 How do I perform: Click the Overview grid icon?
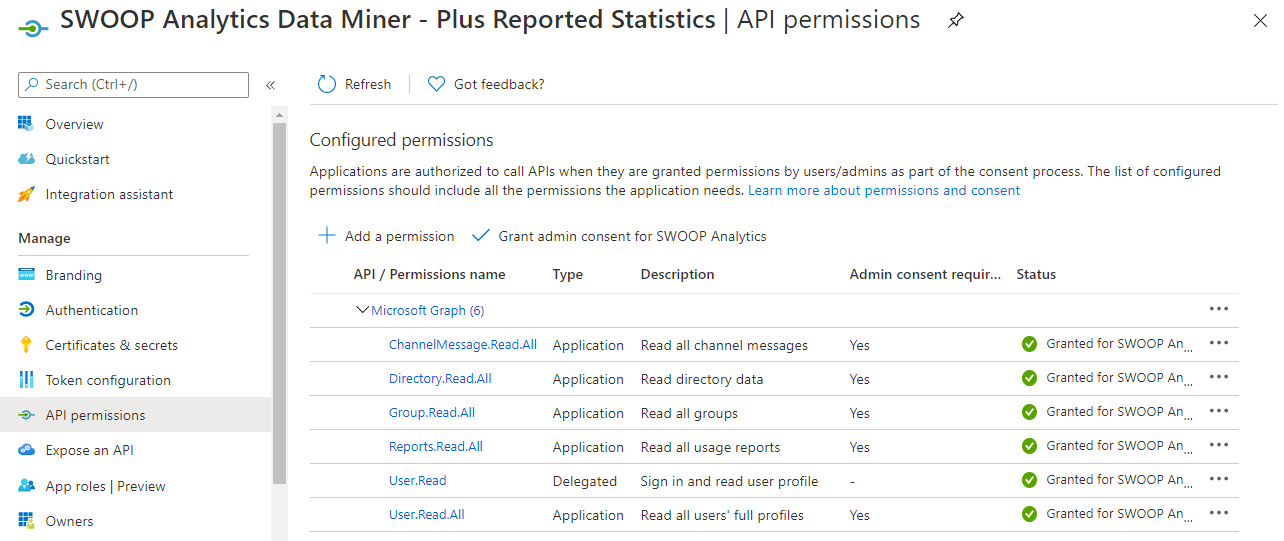pyautogui.click(x=27, y=124)
